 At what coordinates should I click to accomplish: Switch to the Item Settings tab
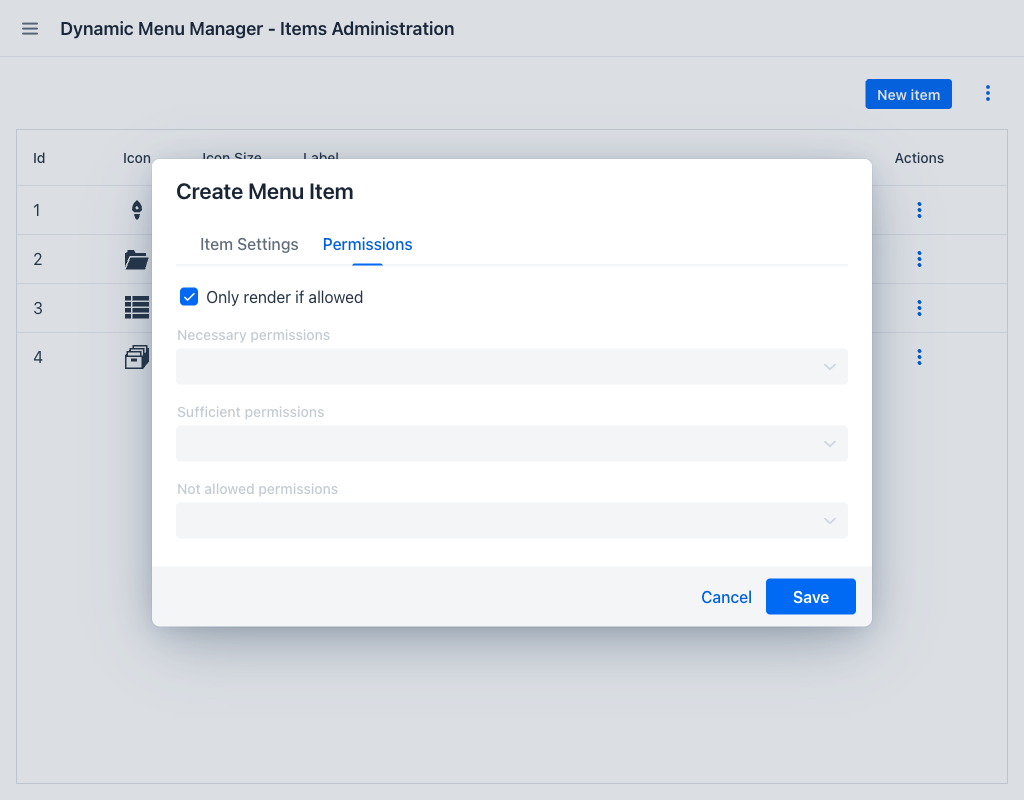point(249,244)
